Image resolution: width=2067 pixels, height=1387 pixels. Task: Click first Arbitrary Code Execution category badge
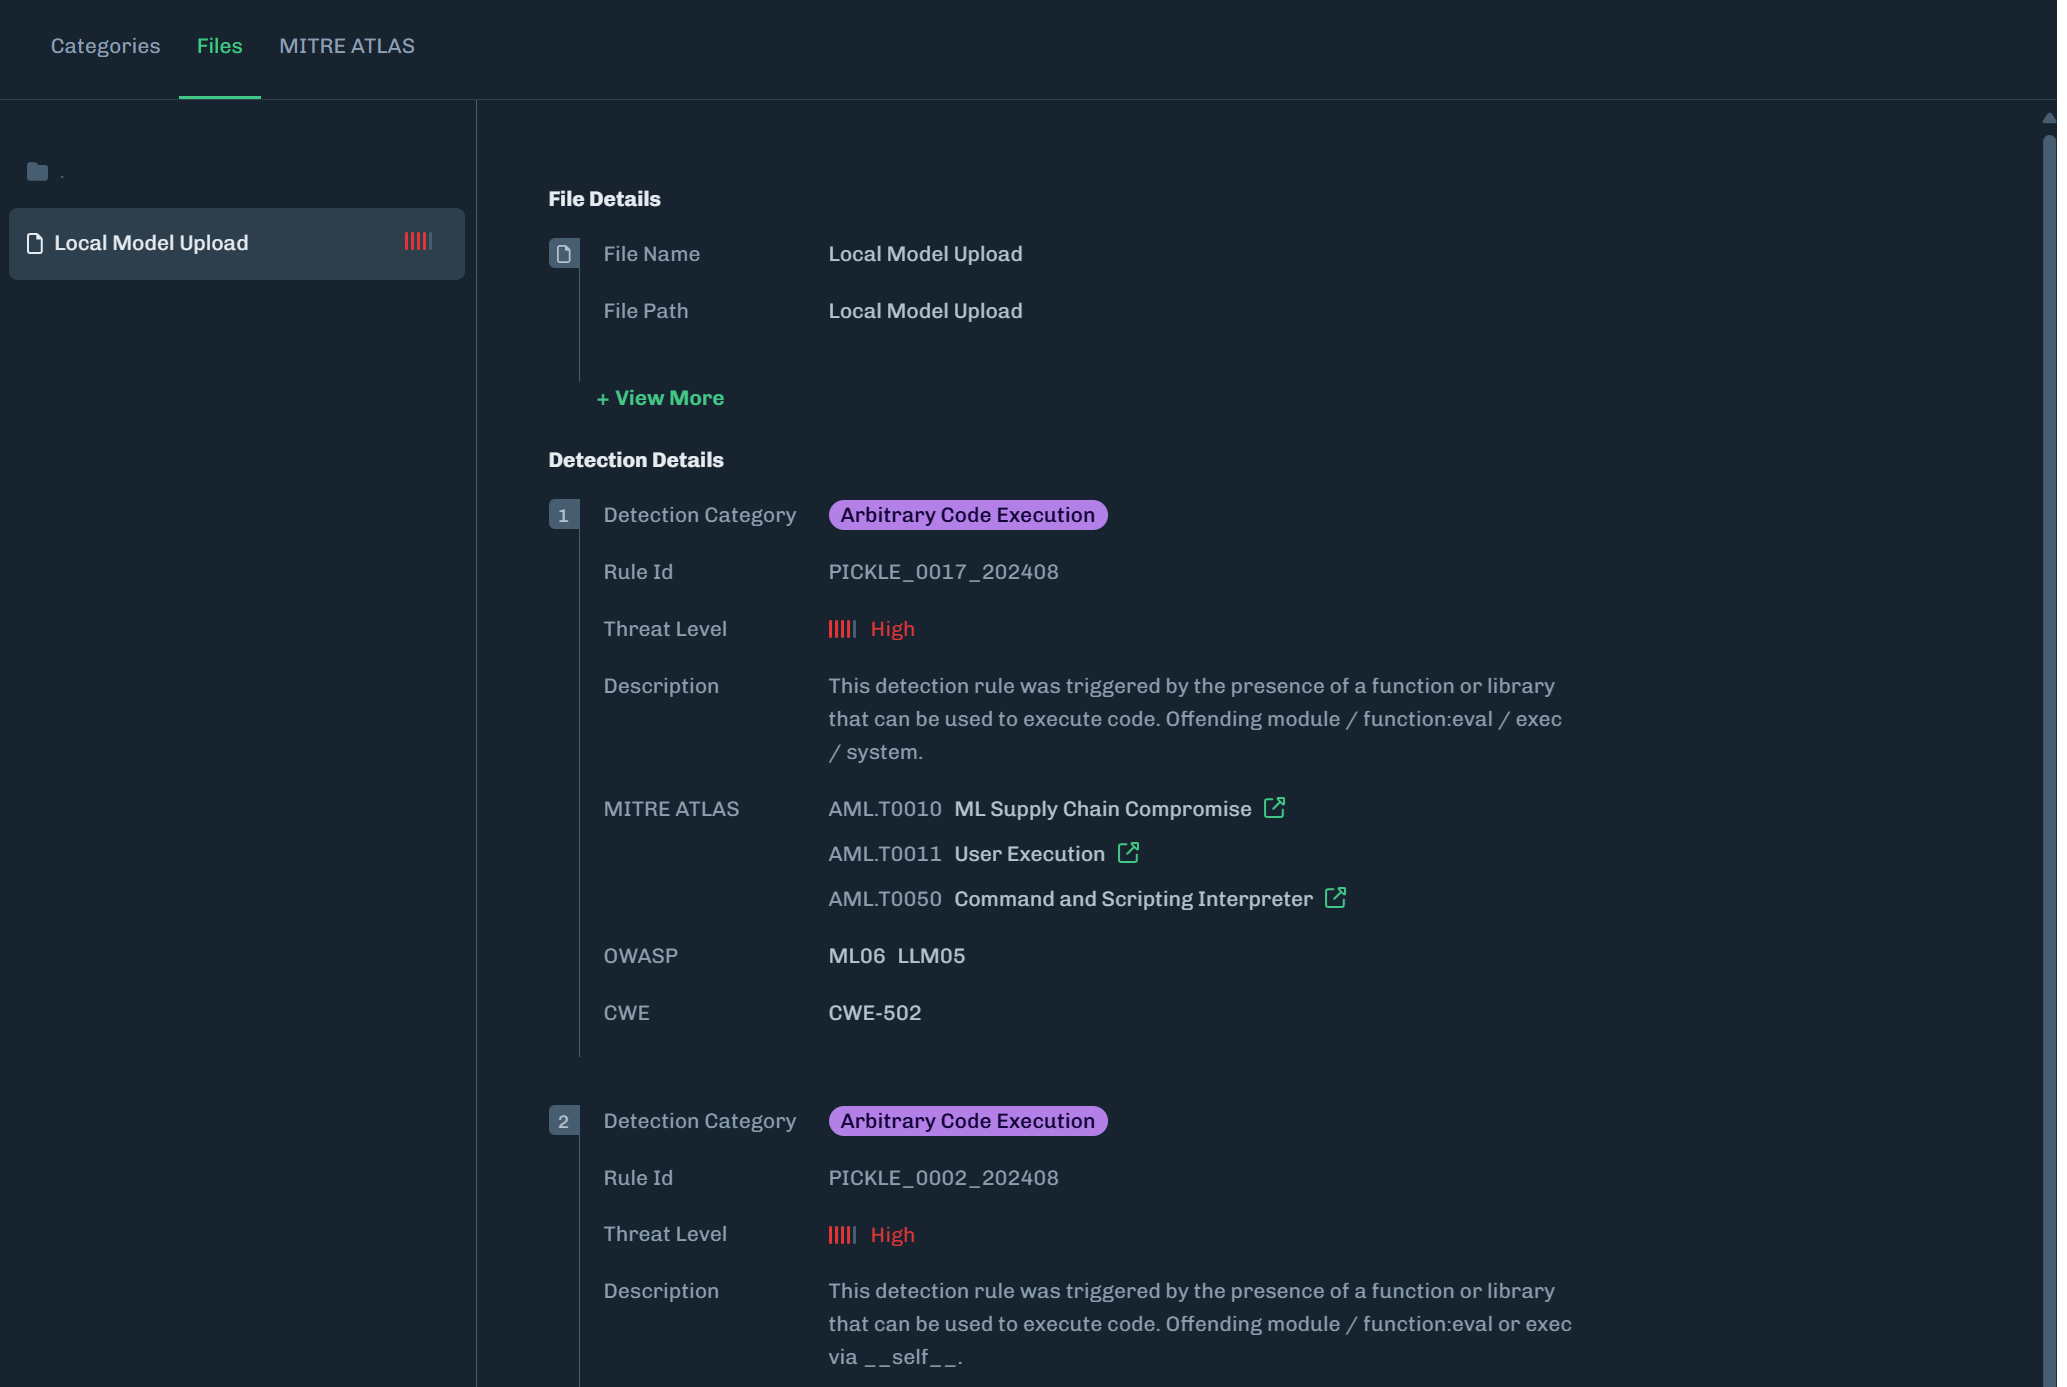(967, 515)
